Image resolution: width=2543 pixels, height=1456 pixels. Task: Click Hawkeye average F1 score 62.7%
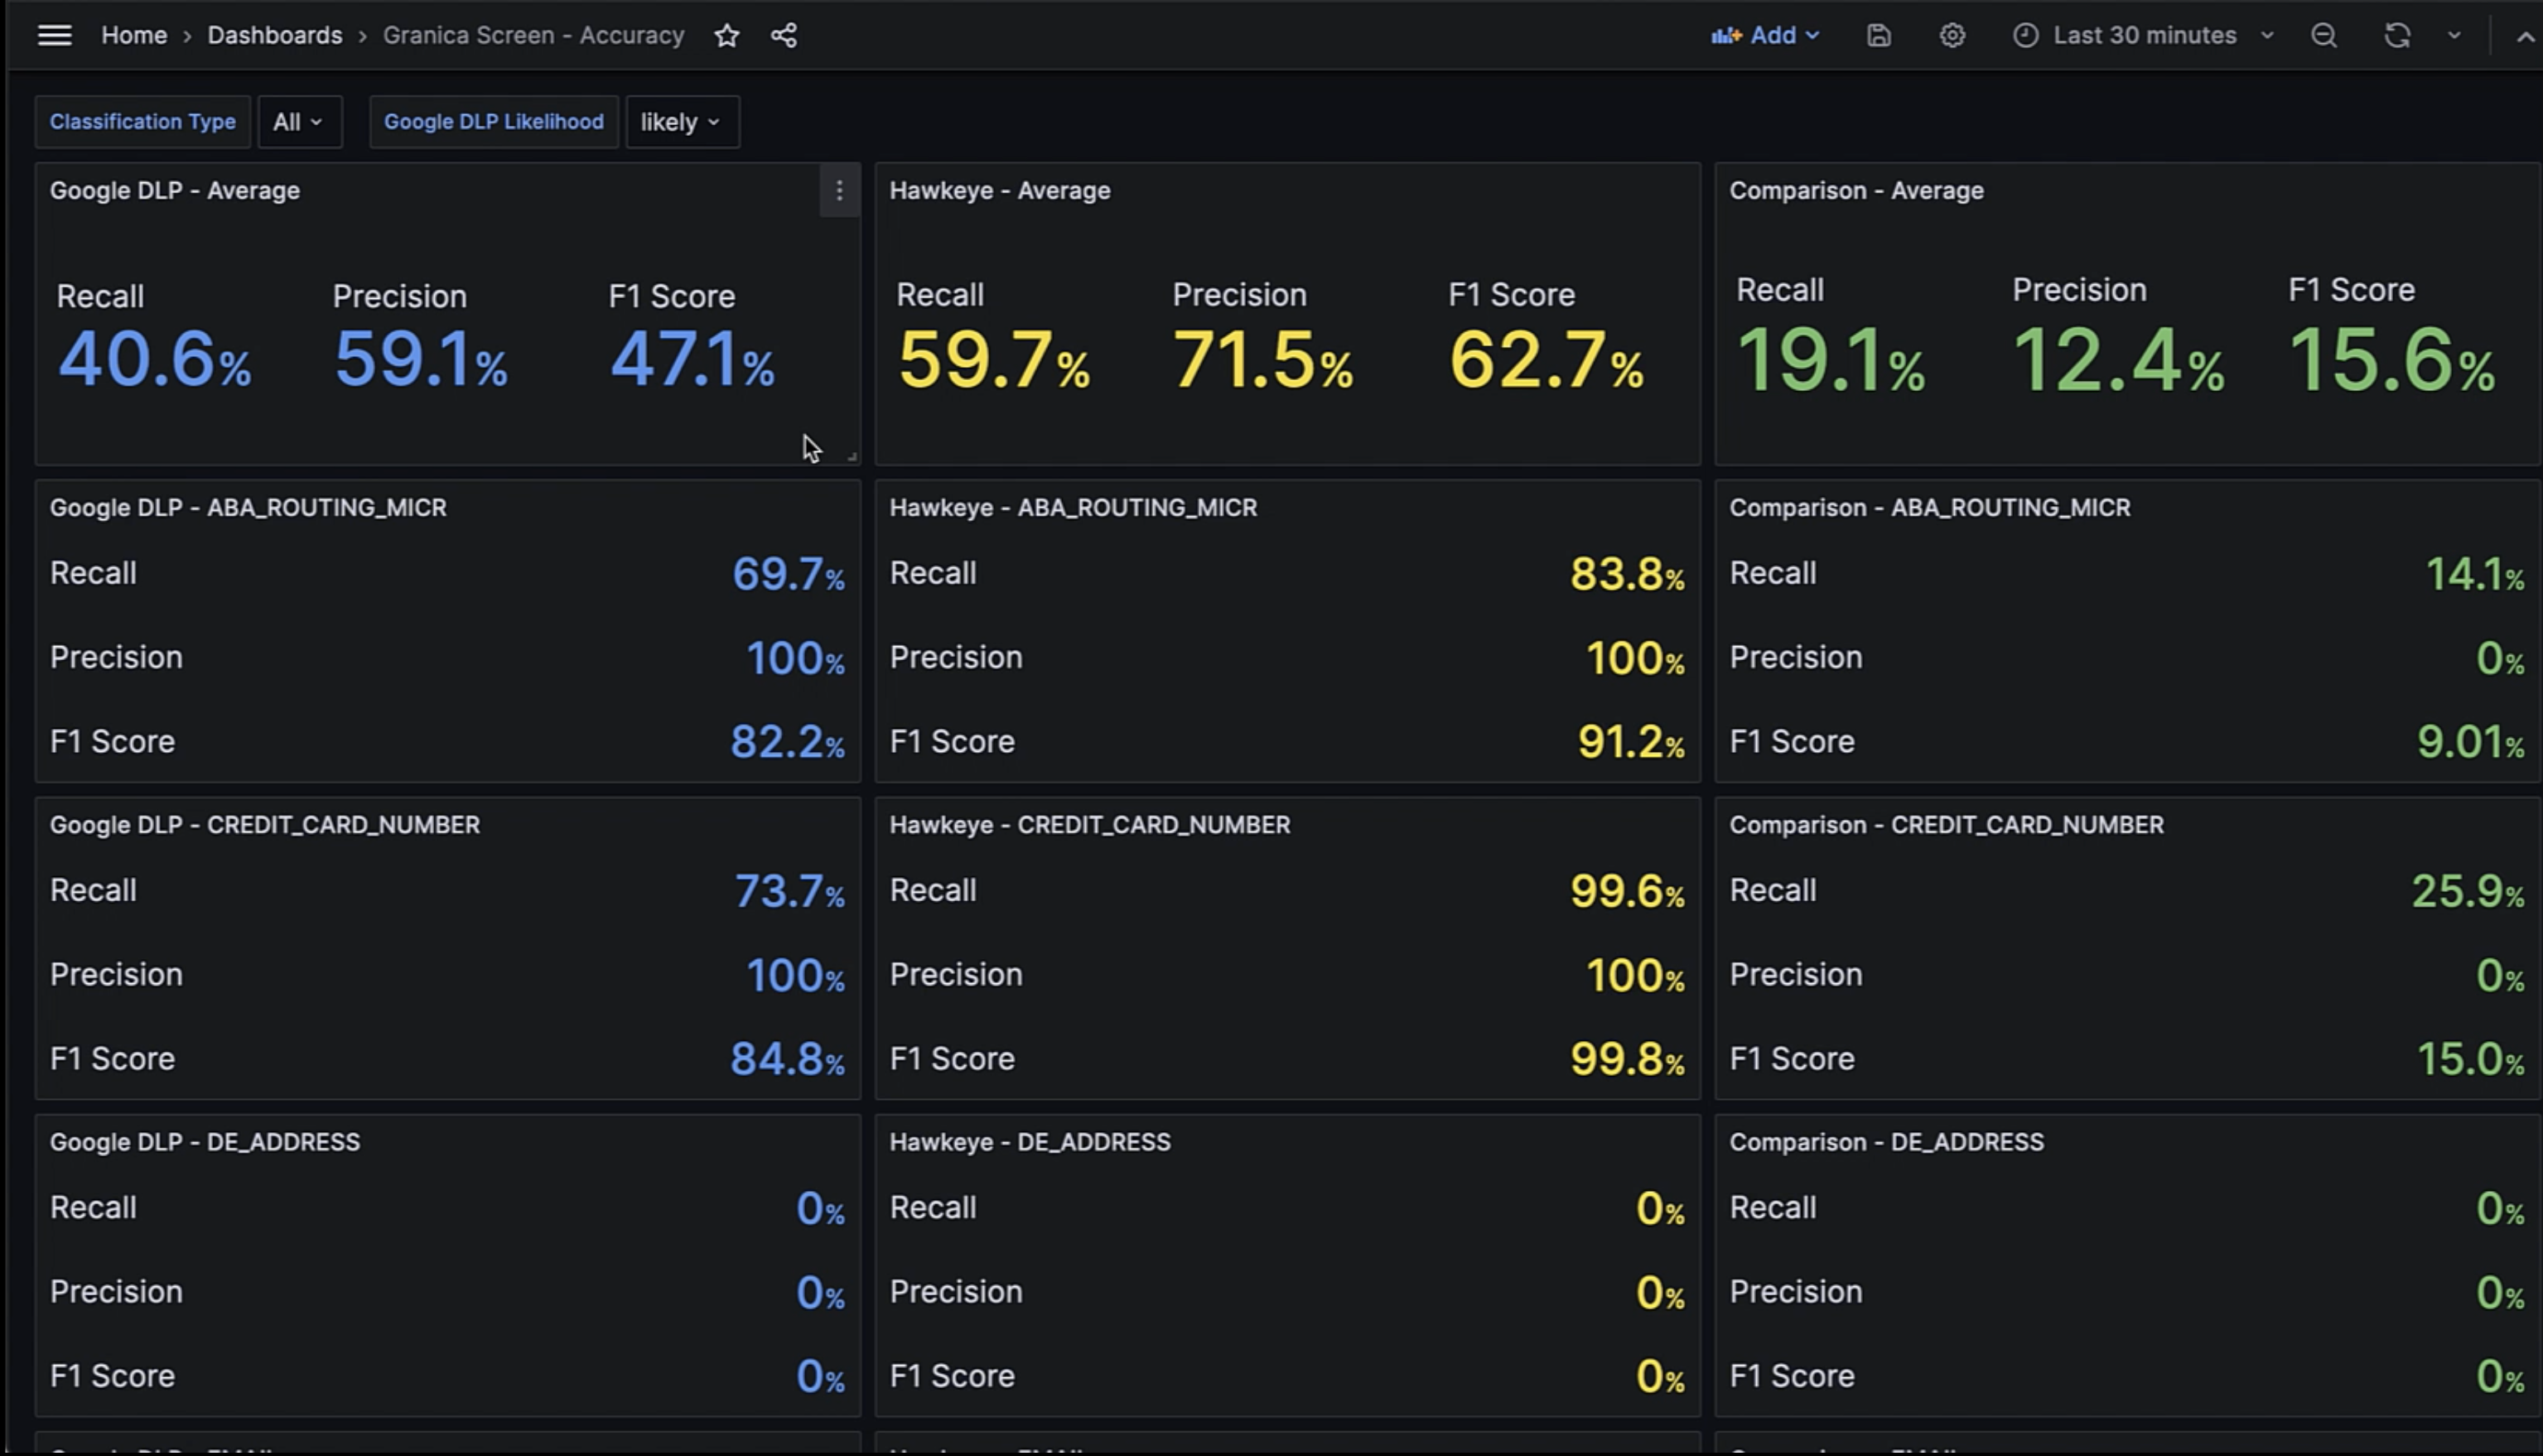coord(1546,360)
